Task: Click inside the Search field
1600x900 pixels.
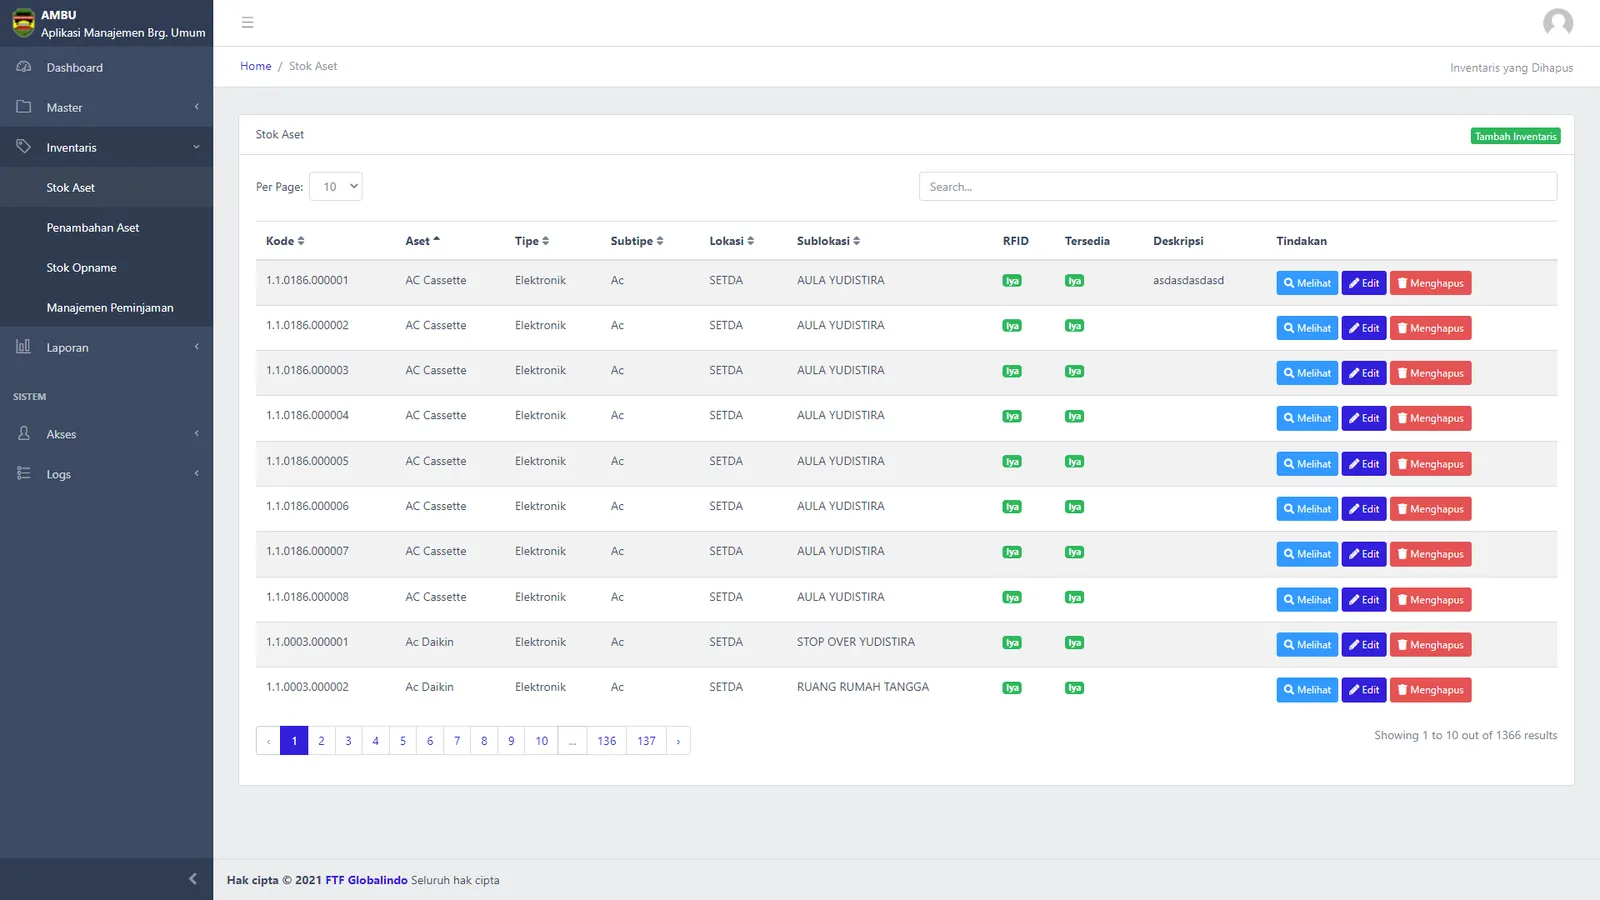Action: click(1238, 187)
